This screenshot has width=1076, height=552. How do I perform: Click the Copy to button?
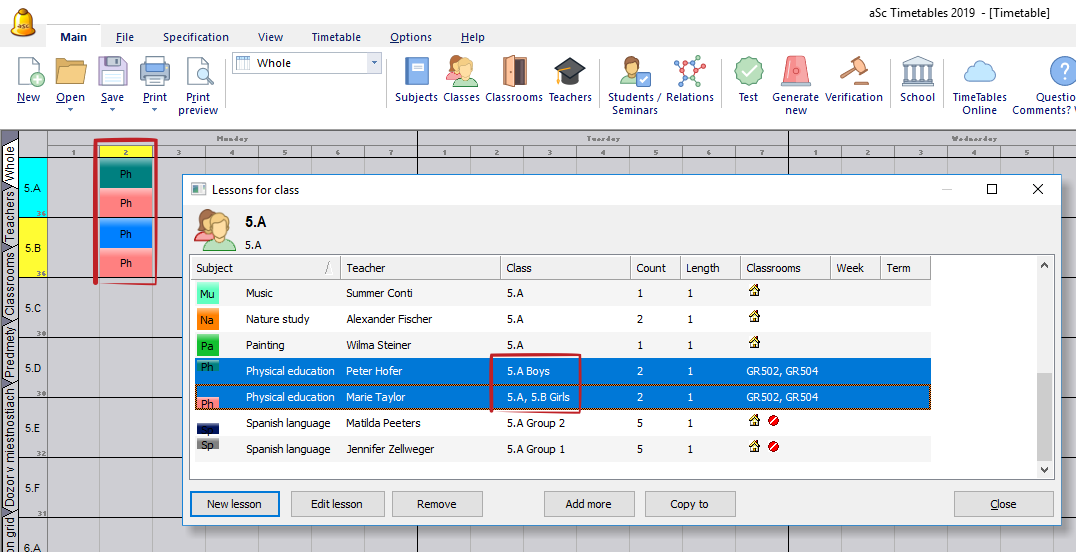coord(690,504)
